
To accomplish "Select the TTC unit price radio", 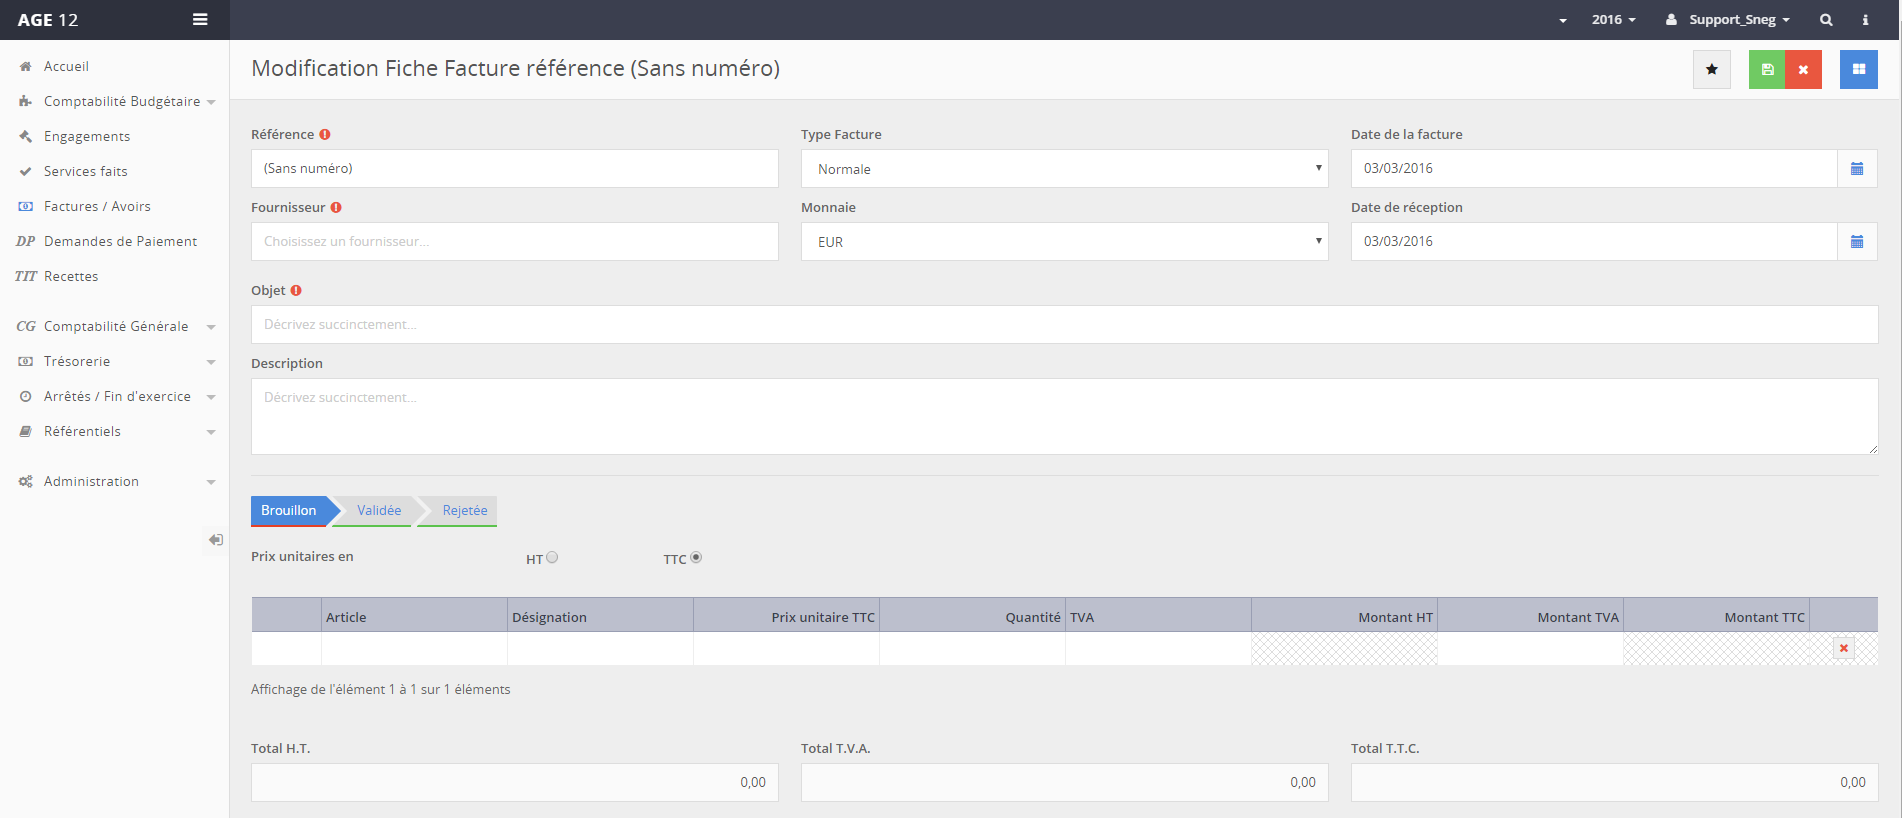I will tap(696, 558).
